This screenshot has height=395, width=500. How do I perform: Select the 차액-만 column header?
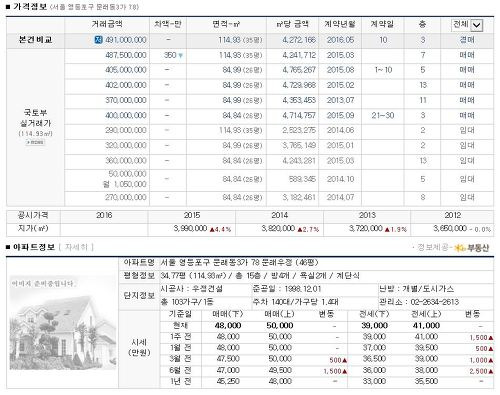tap(168, 24)
